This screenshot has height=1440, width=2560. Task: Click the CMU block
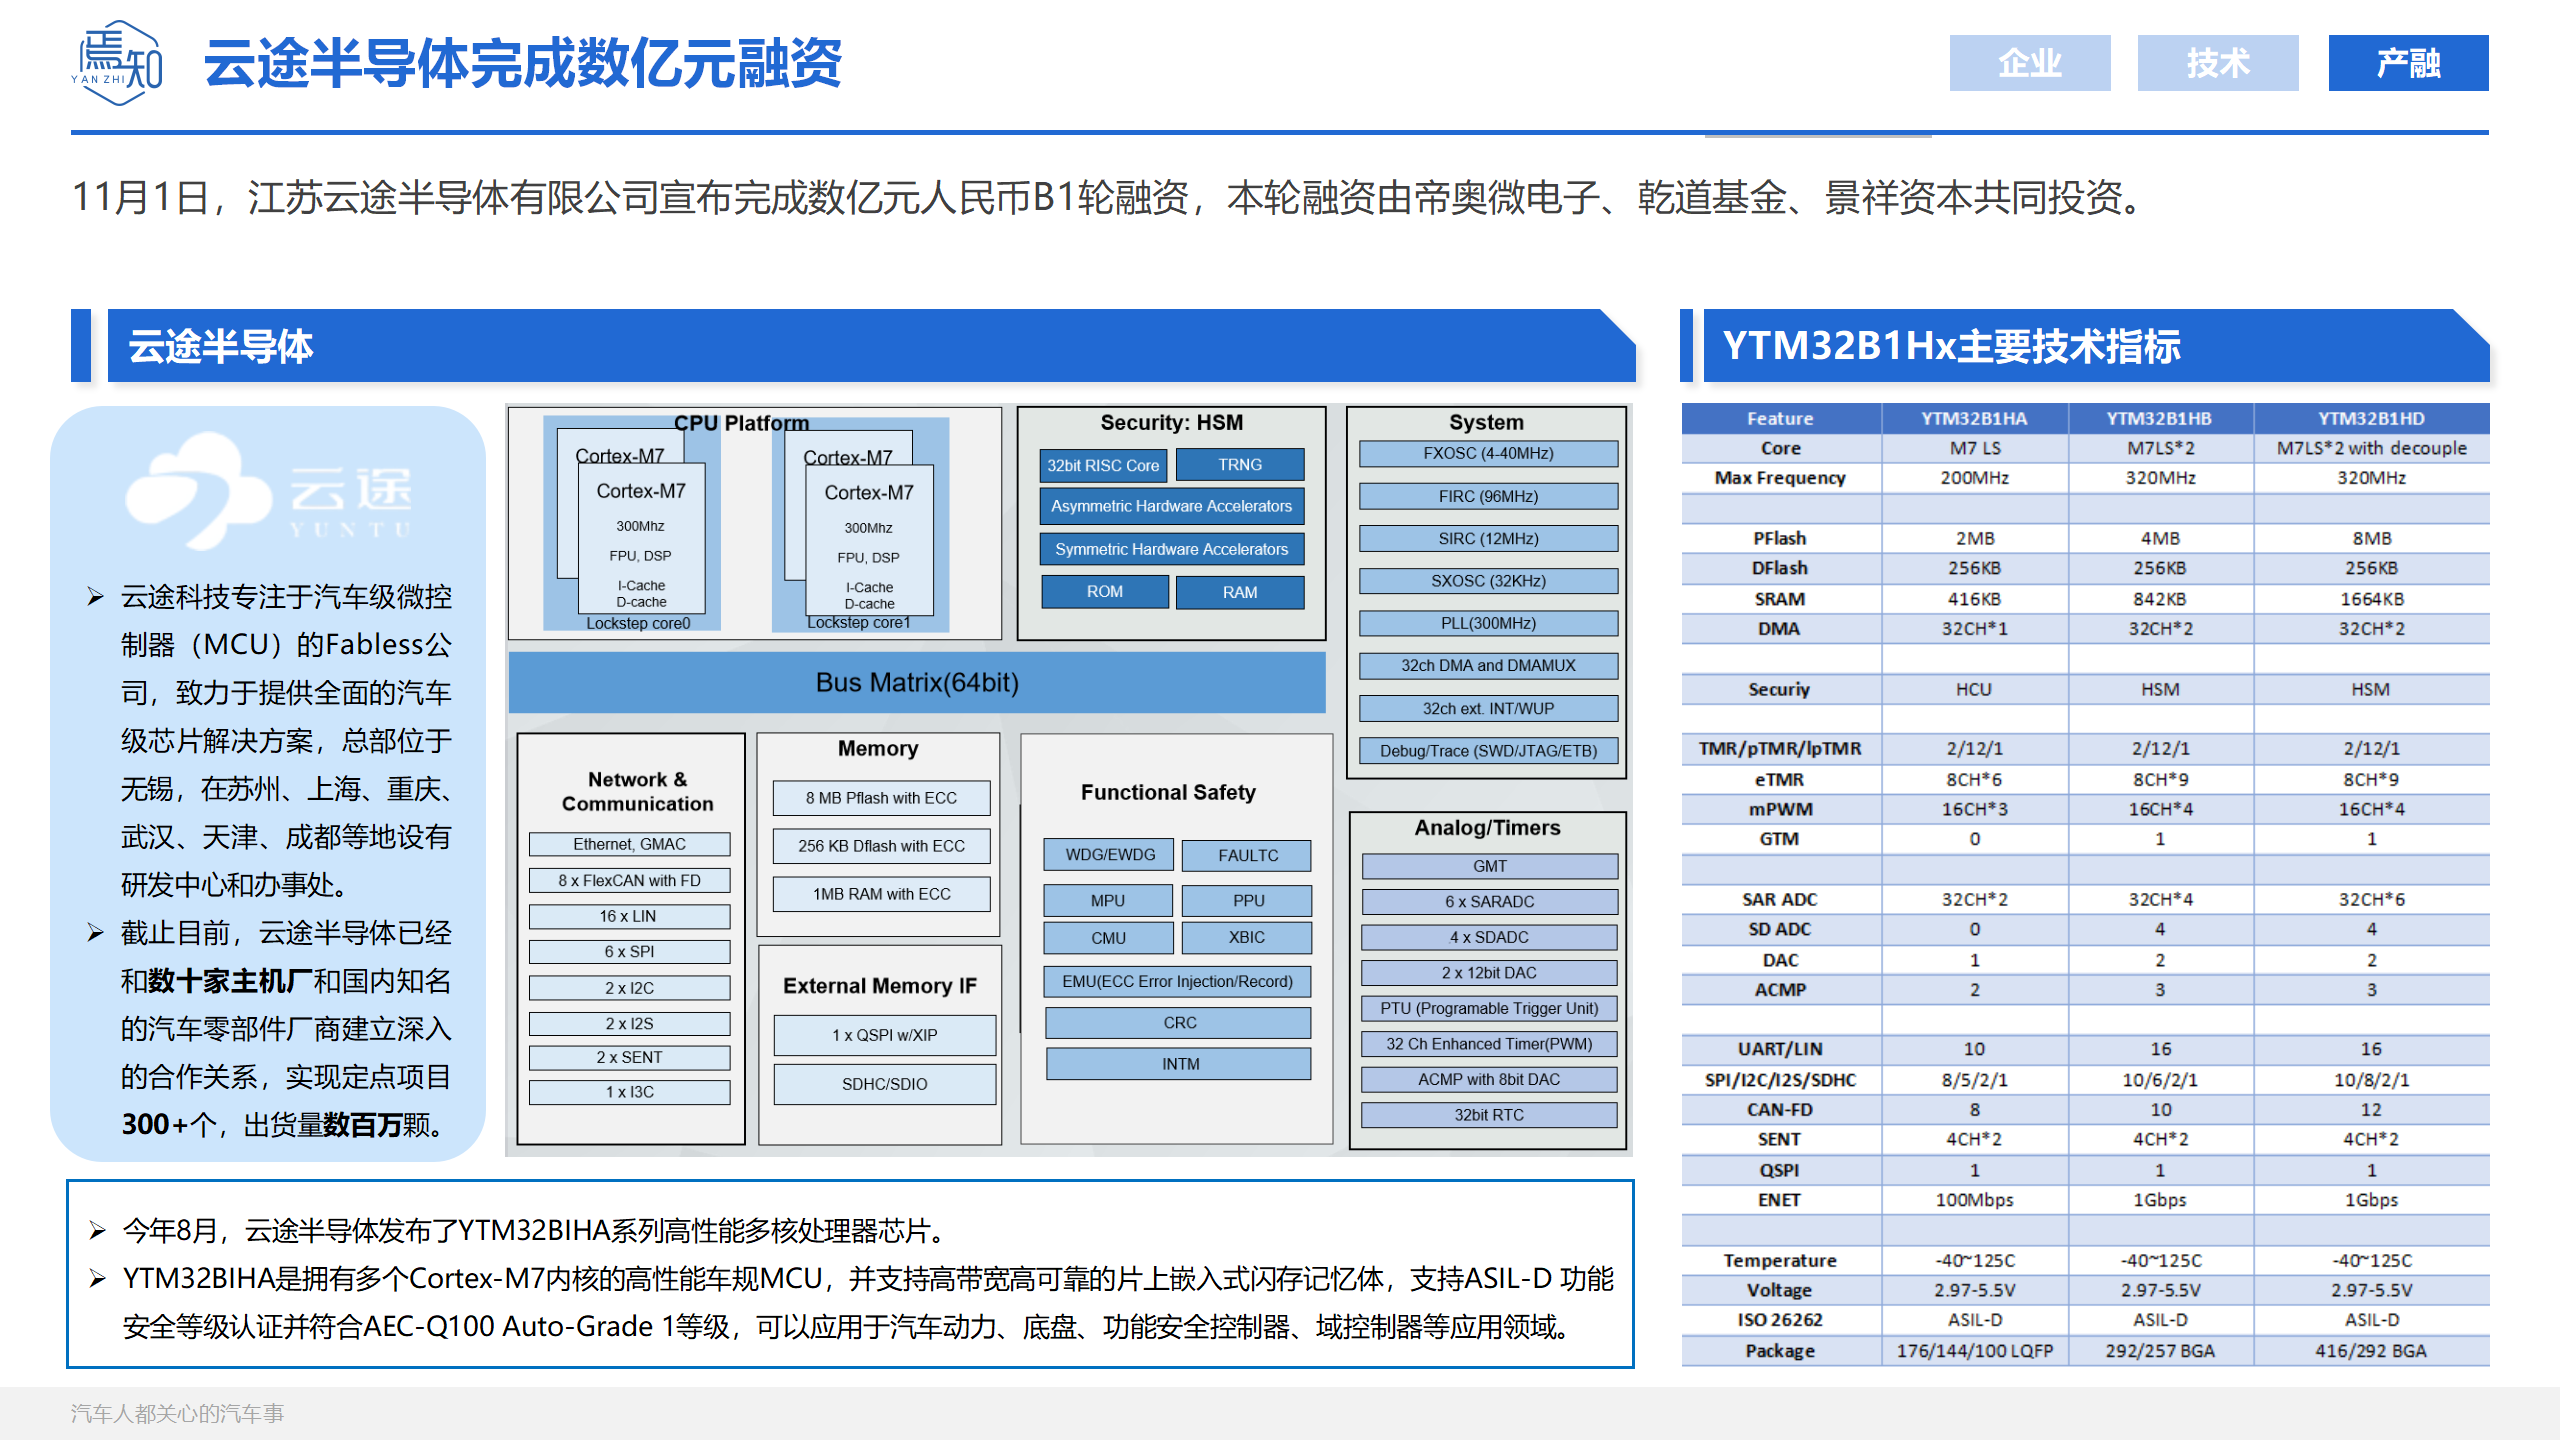[1108, 938]
